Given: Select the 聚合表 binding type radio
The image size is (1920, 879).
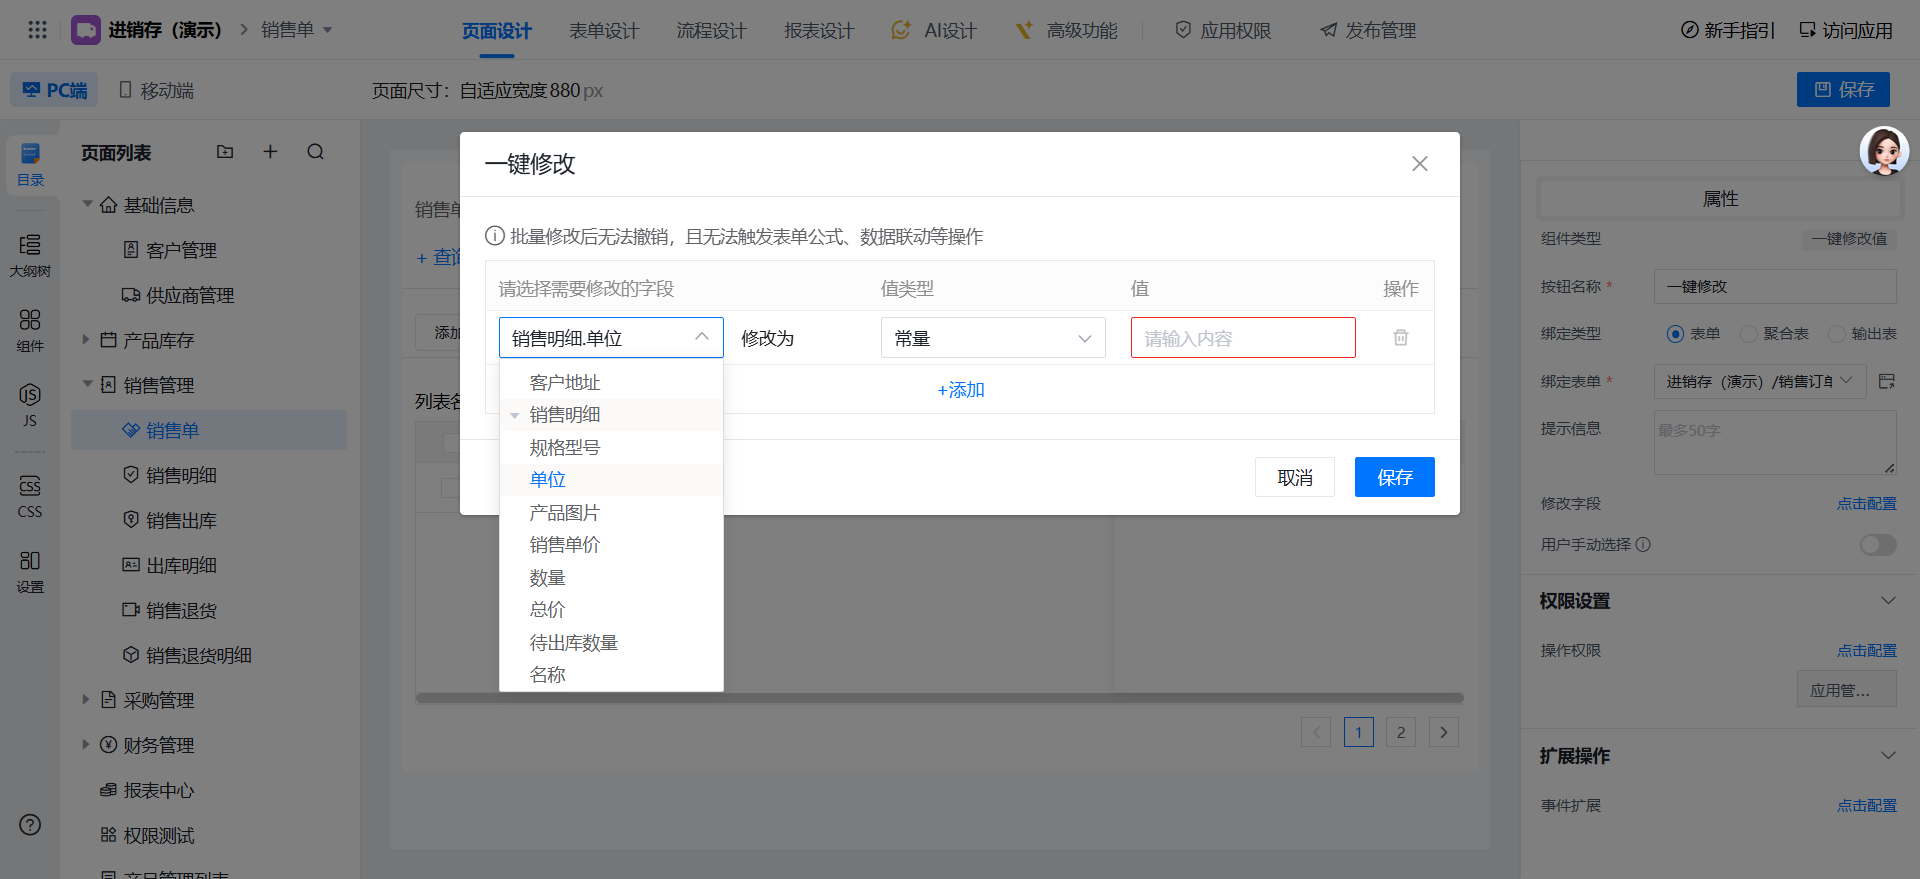Looking at the screenshot, I should coord(1749,334).
